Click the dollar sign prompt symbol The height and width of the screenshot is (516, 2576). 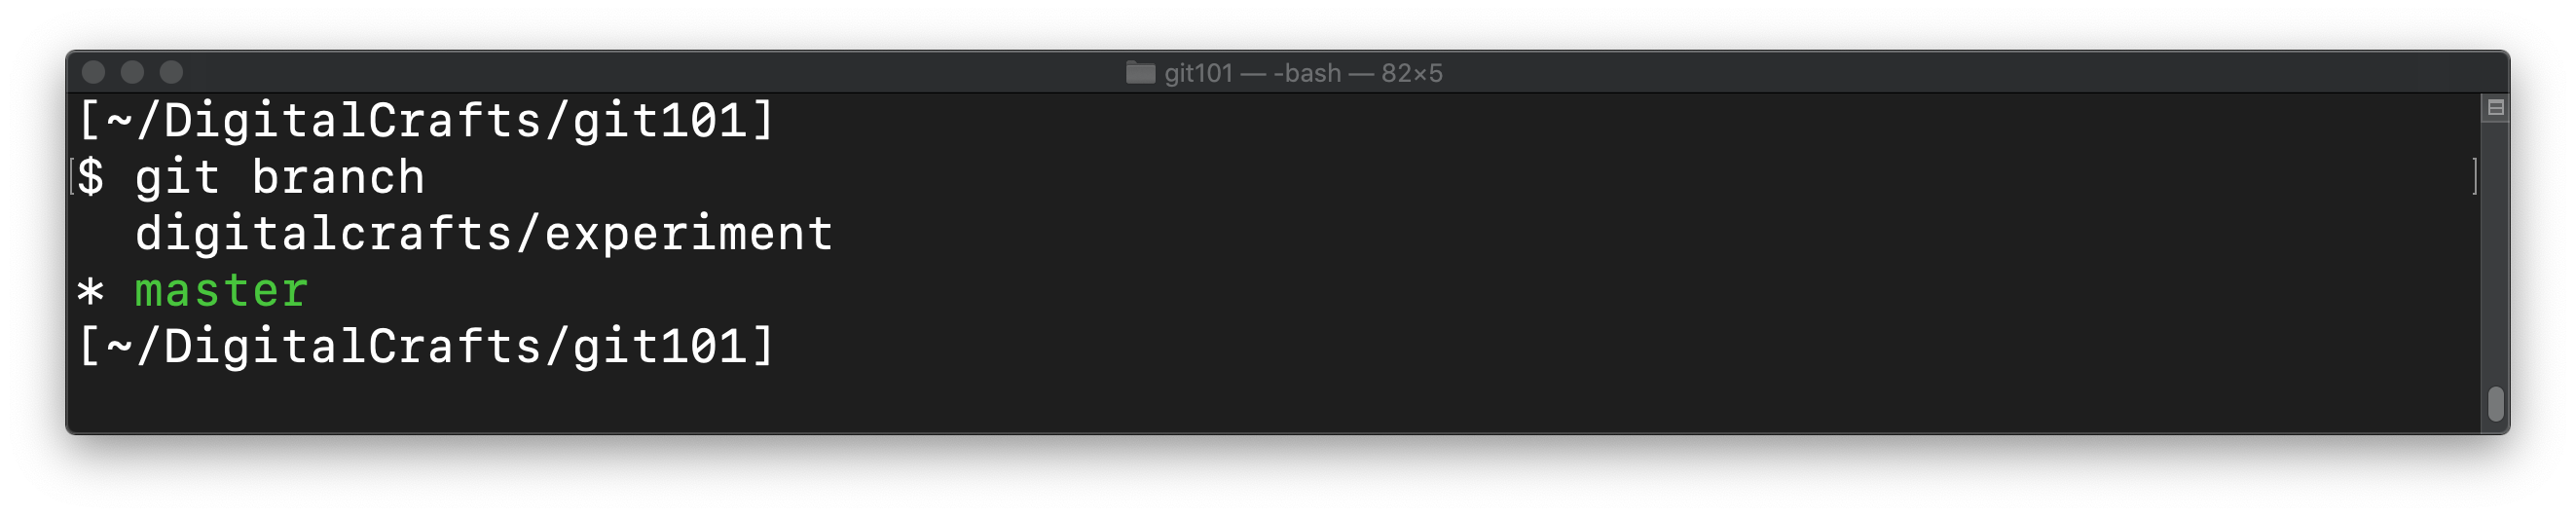91,178
